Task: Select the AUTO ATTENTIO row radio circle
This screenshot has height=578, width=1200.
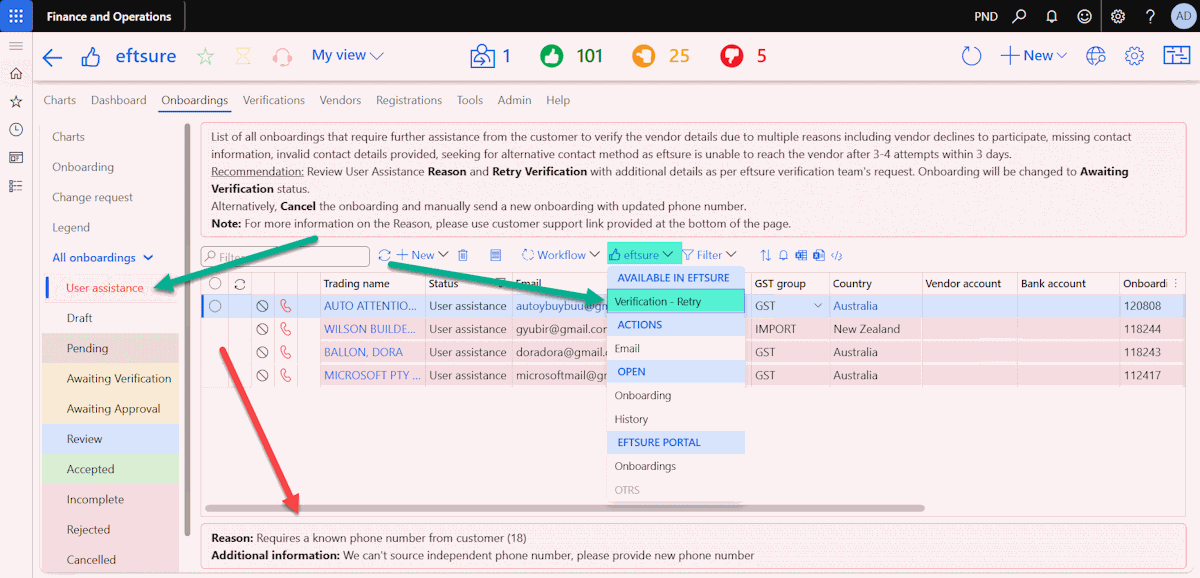Action: (x=215, y=306)
